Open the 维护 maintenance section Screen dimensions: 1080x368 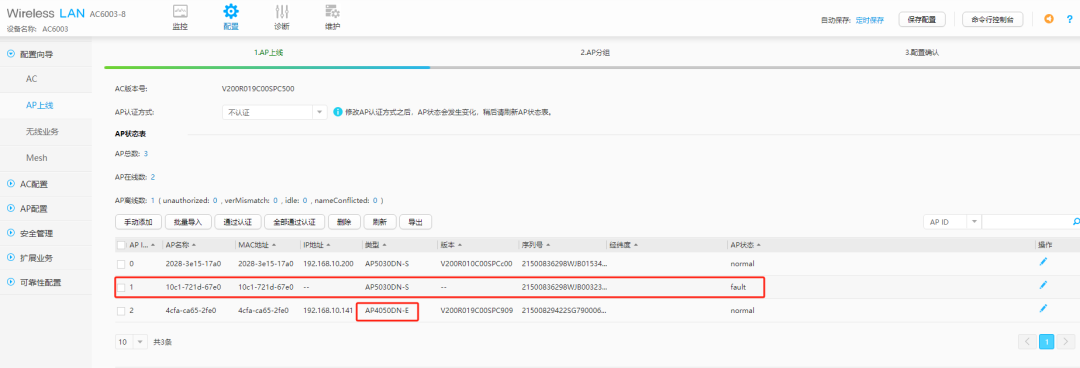click(x=332, y=17)
